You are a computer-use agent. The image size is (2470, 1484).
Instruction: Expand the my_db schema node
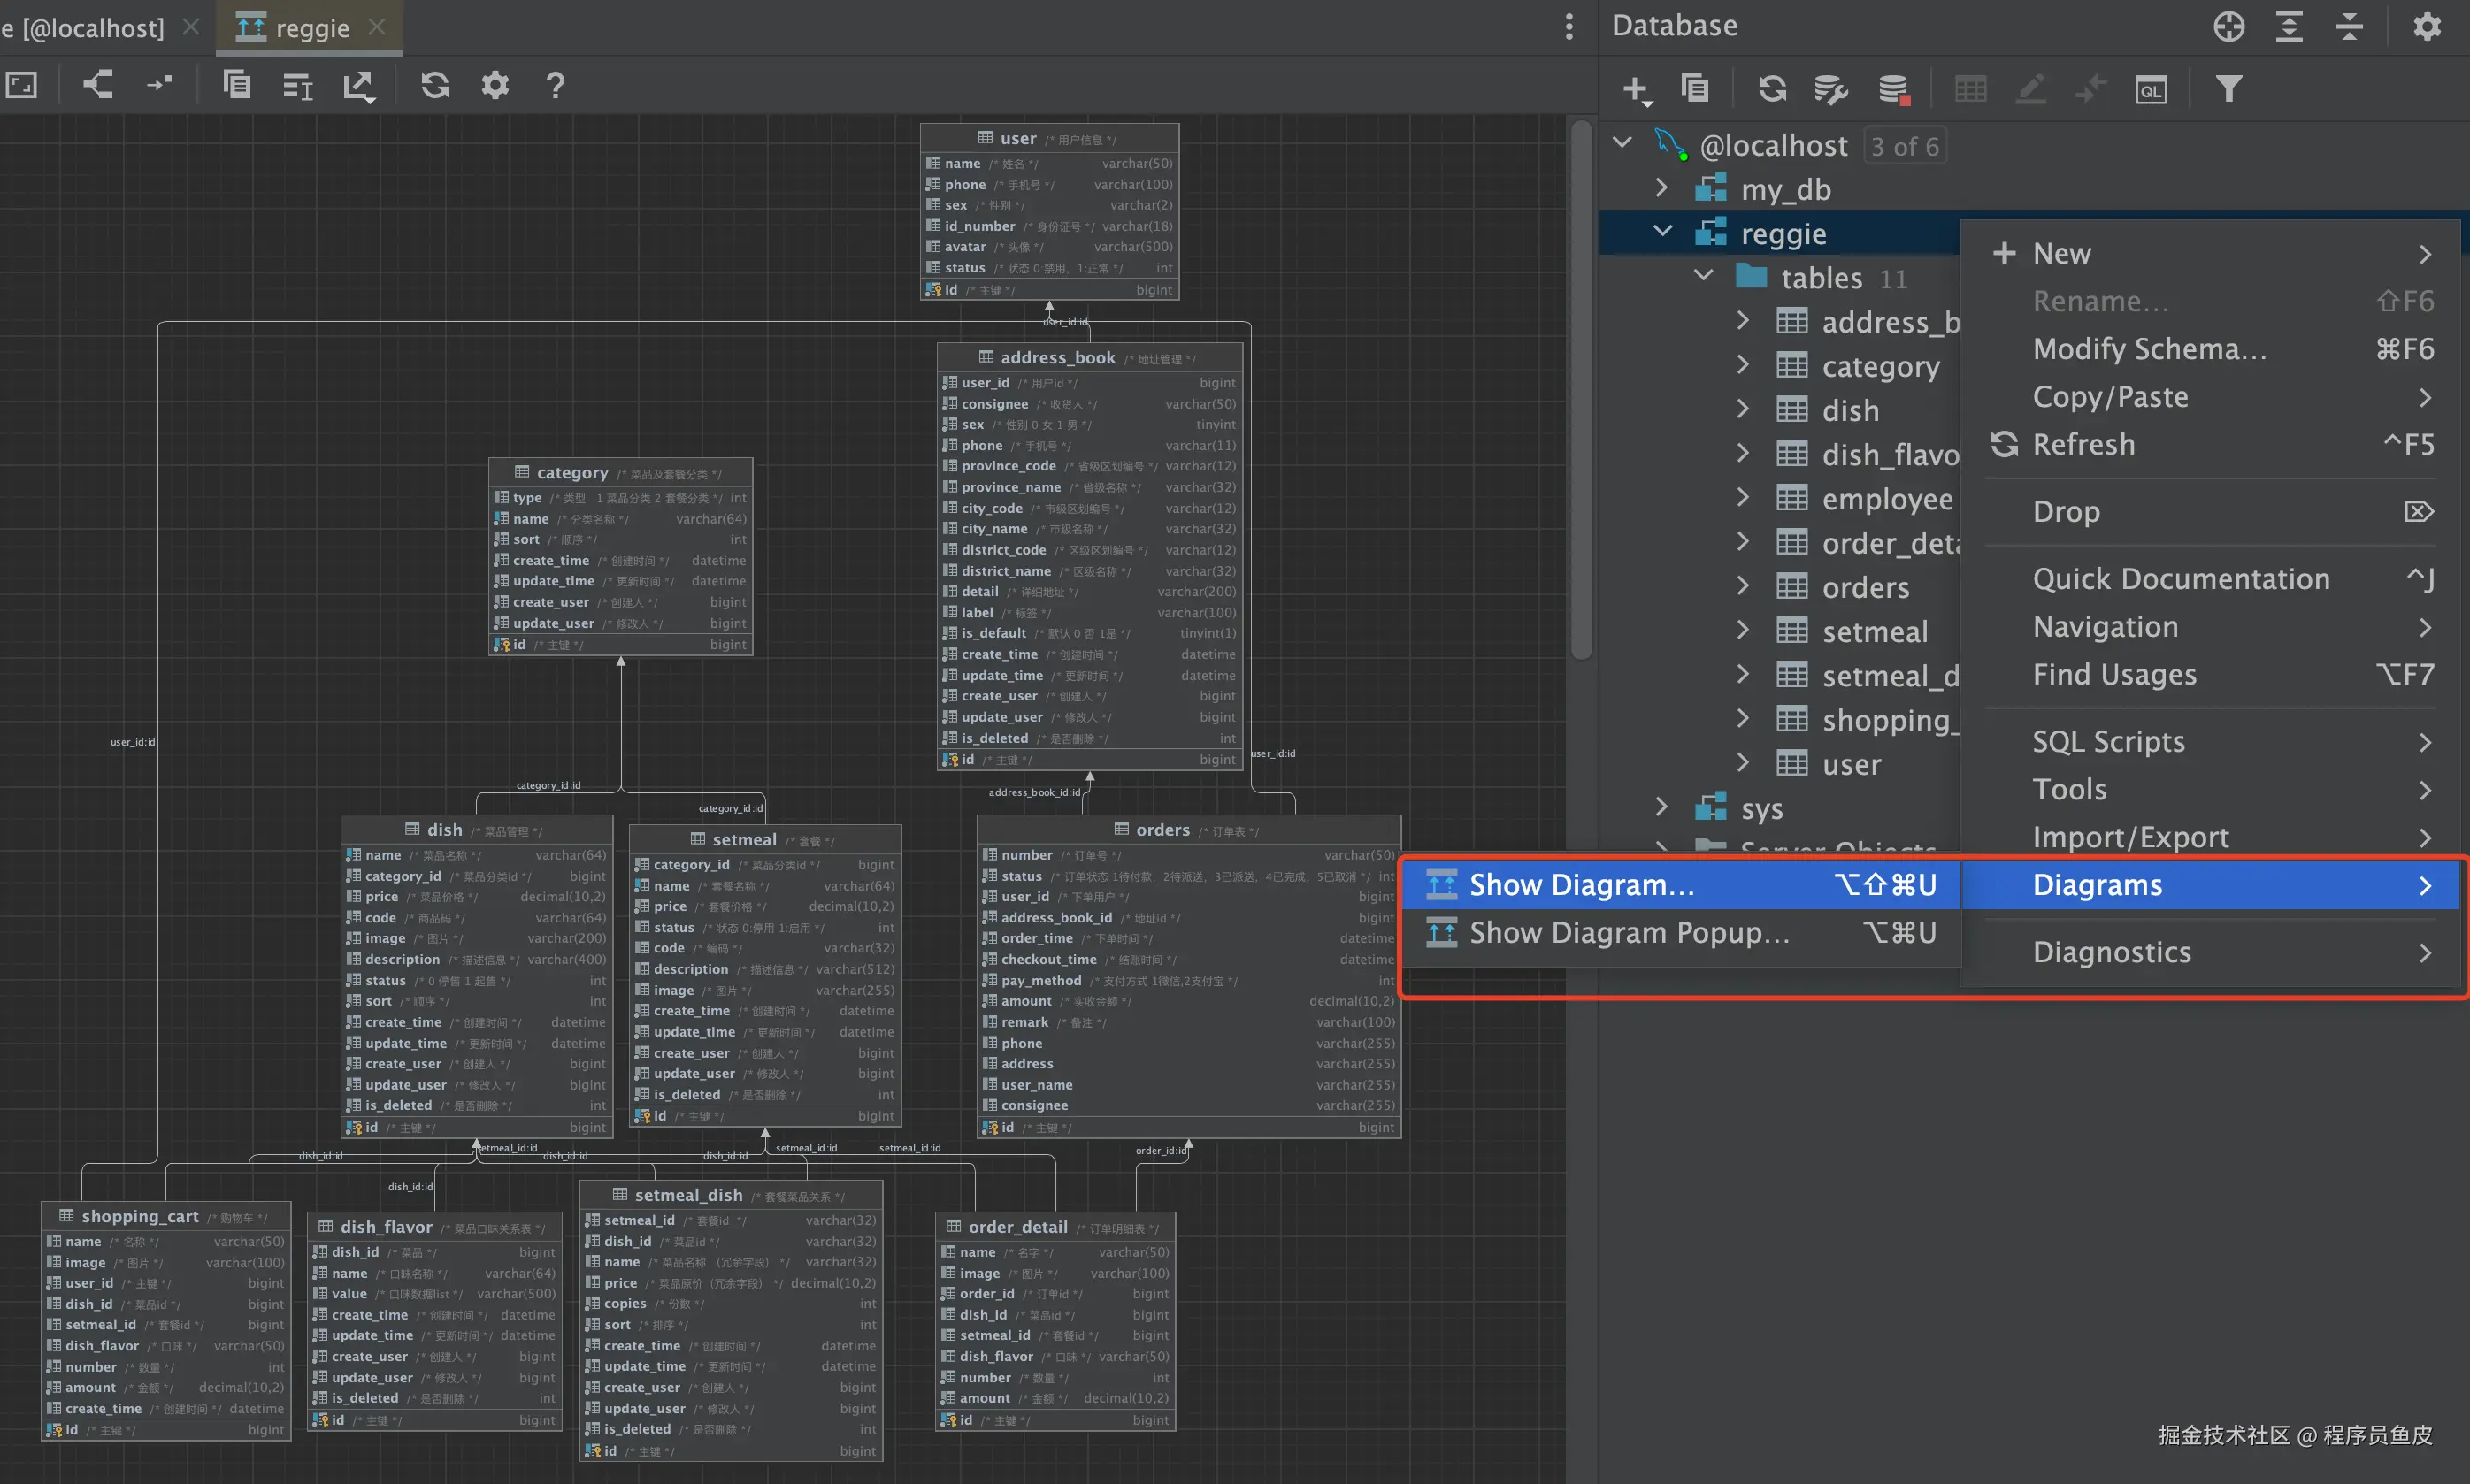1661,188
